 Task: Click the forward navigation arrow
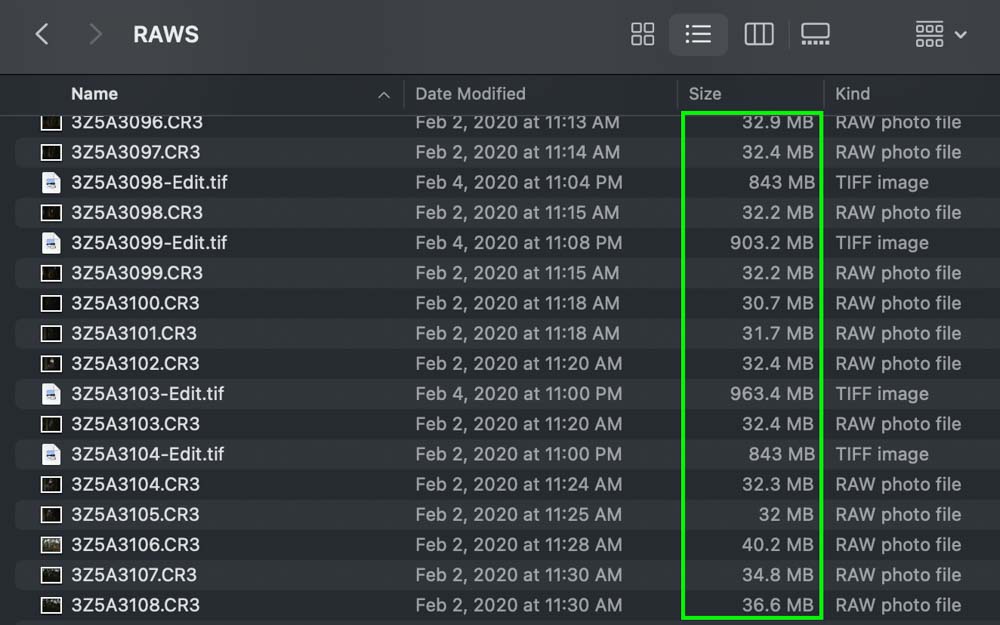point(94,33)
